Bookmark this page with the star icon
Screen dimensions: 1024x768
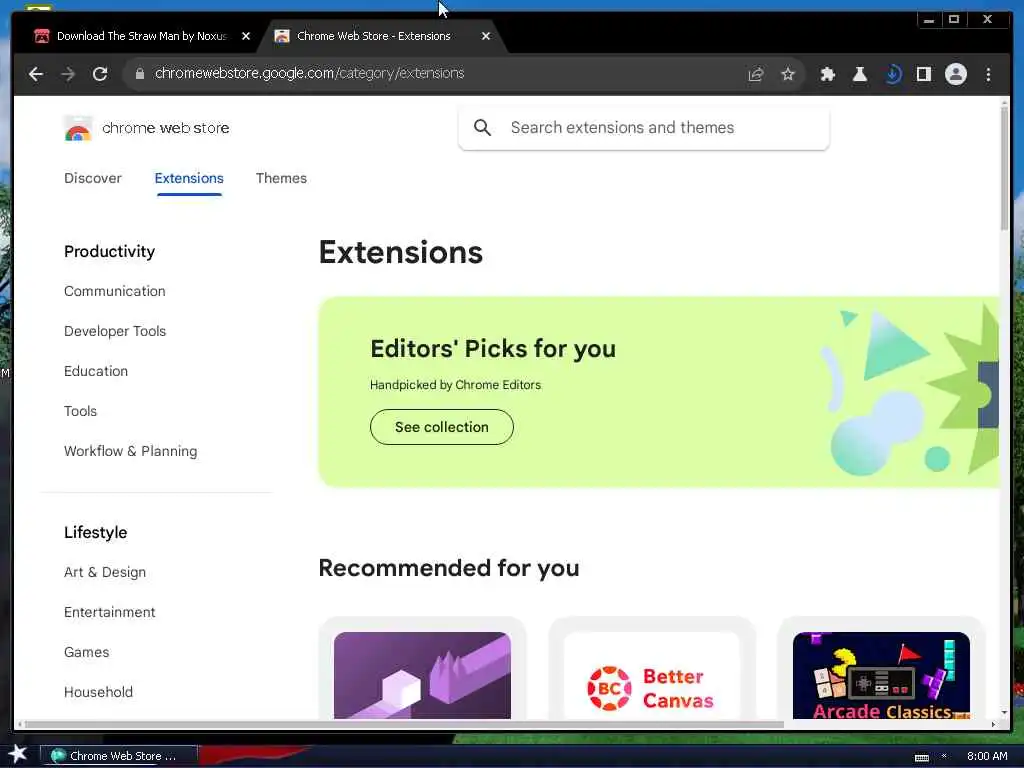point(788,74)
